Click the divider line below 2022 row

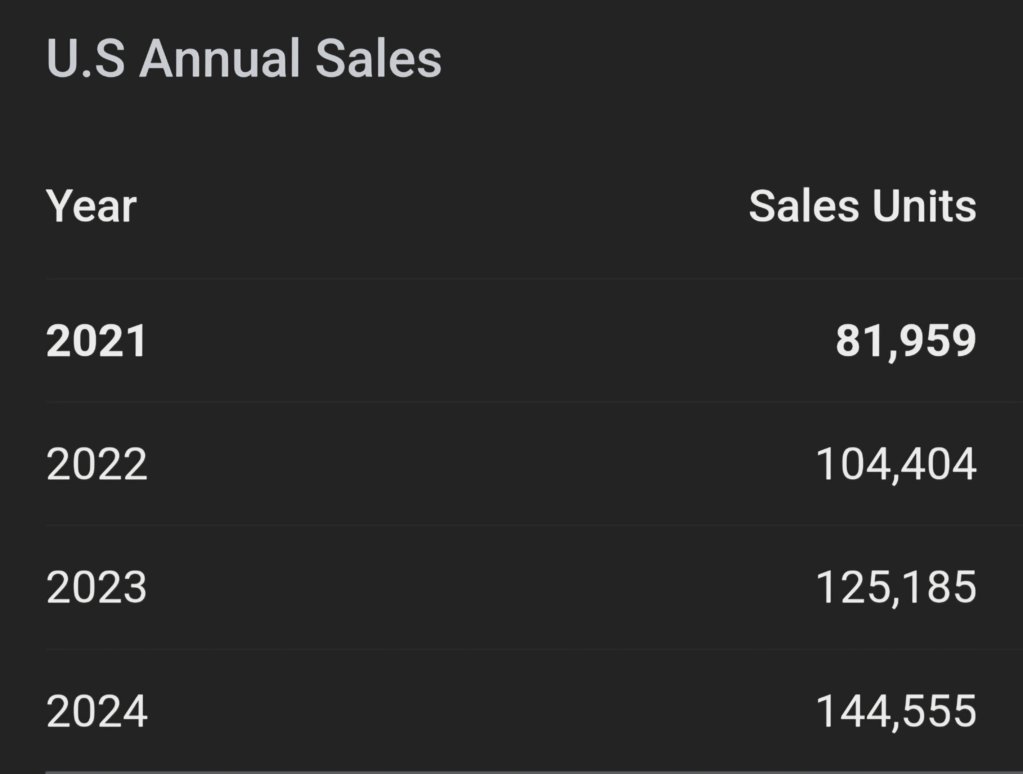click(x=534, y=525)
